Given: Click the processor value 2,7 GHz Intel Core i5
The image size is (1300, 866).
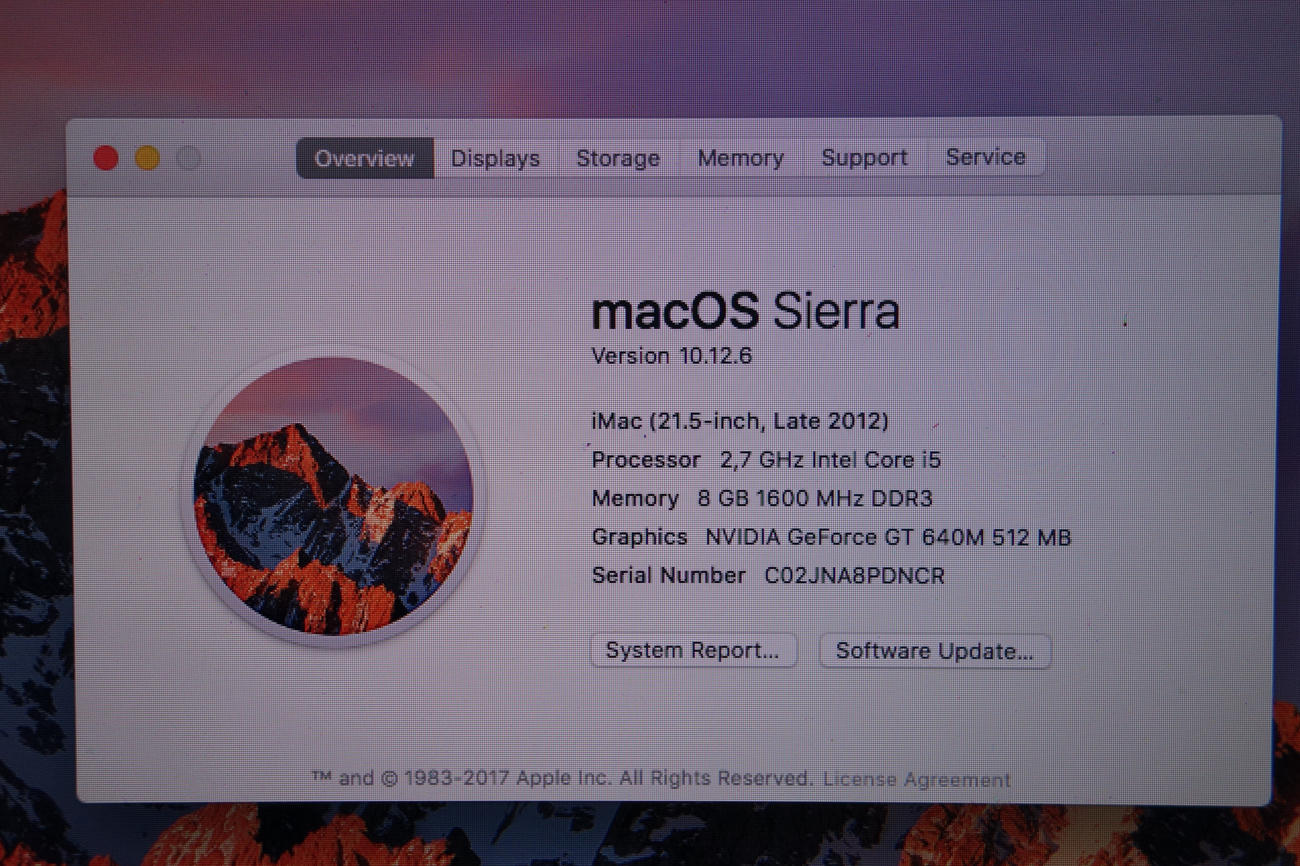Looking at the screenshot, I should coord(830,460).
